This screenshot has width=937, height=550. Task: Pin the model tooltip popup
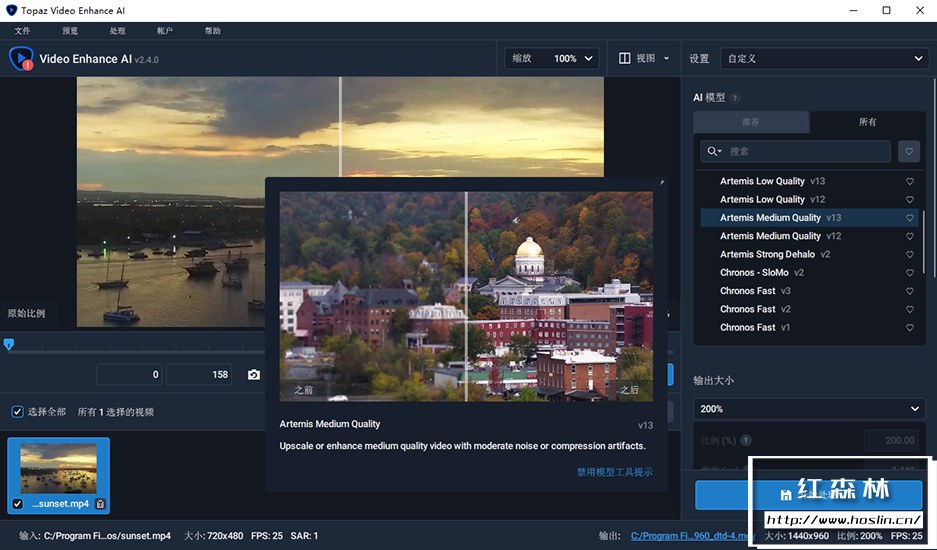662,182
